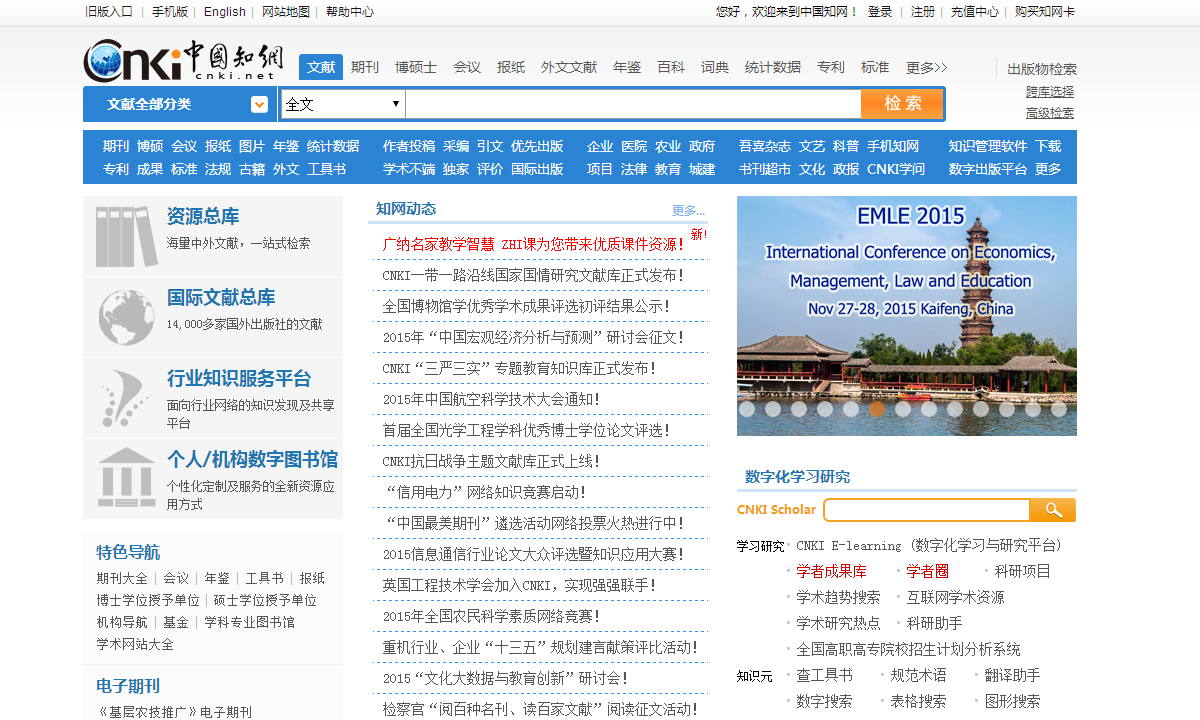Screen dimensions: 1200x720
Task: Select the last carousel dot on EMLE banner
Action: pyautogui.click(x=1059, y=408)
